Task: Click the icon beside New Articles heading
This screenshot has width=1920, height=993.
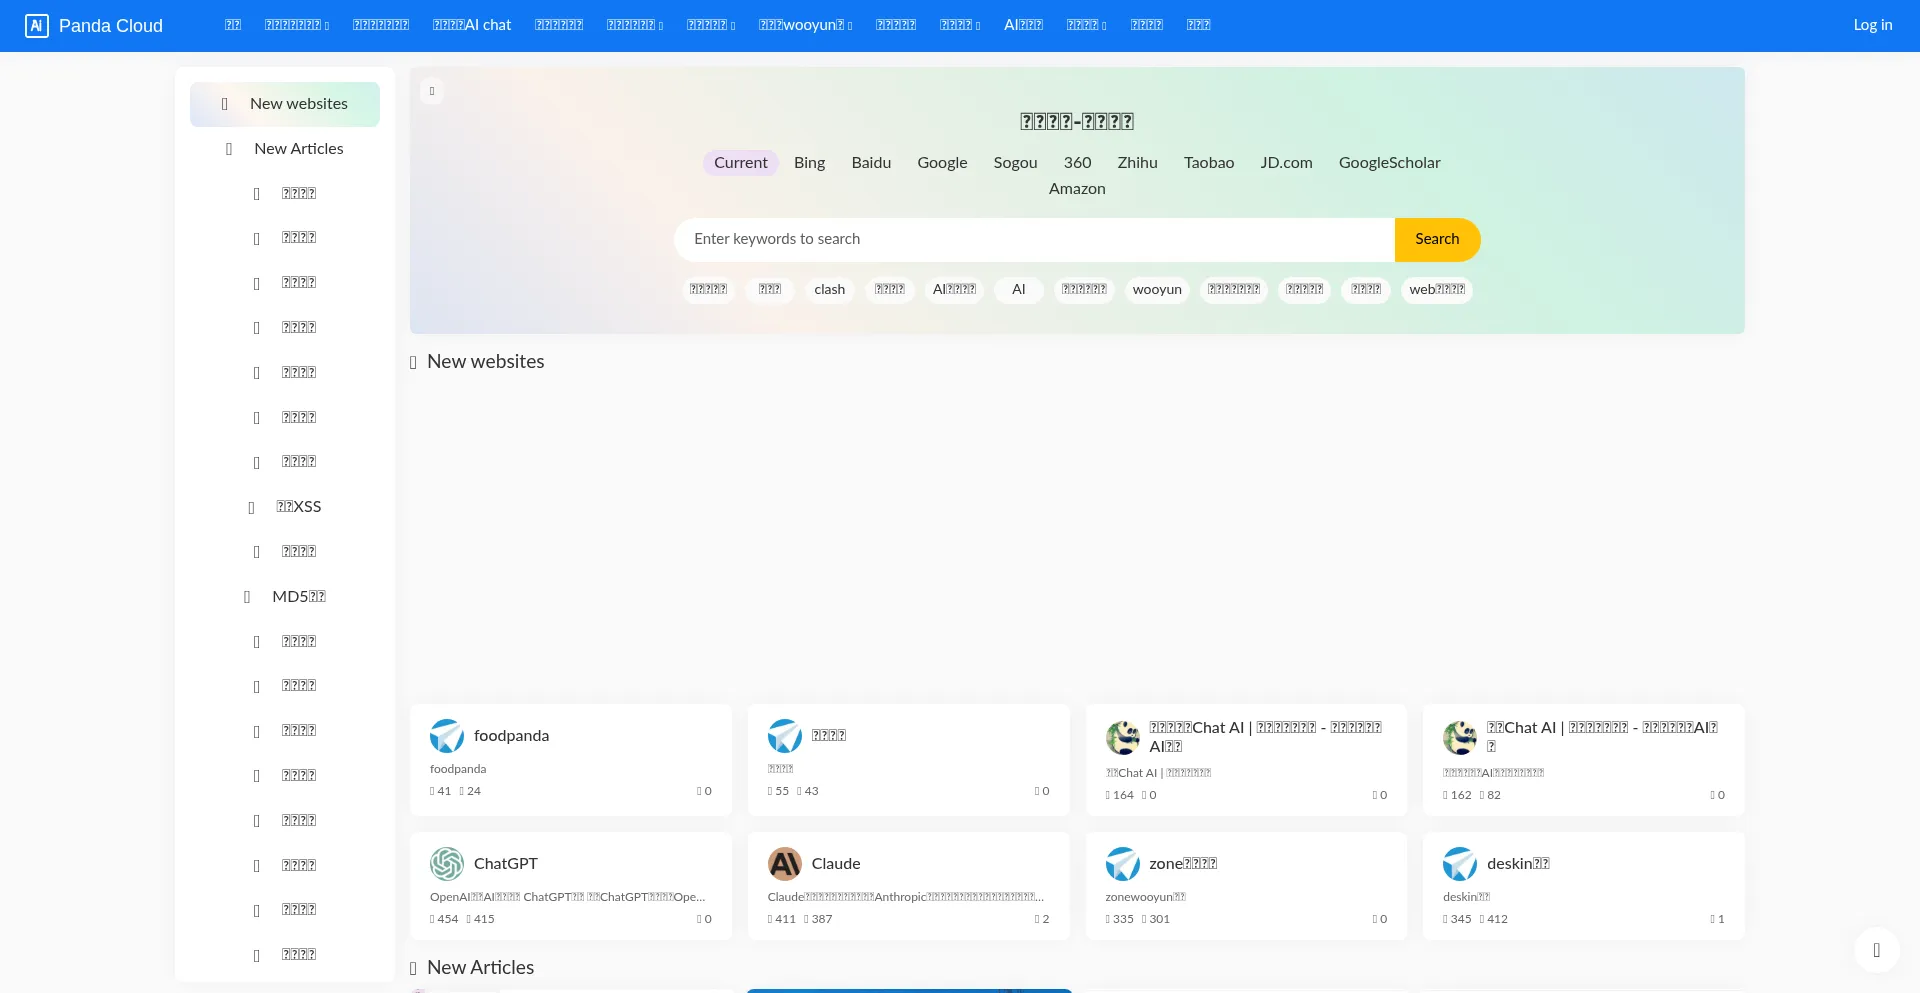Action: [x=413, y=968]
